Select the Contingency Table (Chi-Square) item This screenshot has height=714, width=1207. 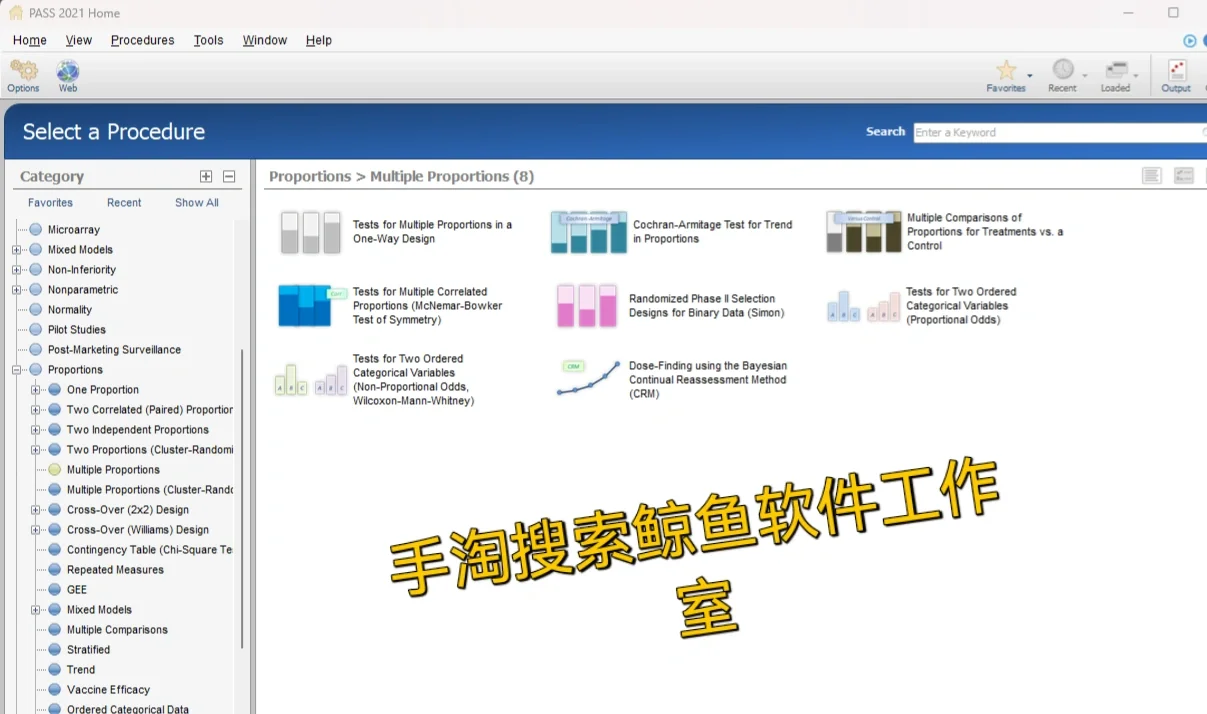[x=150, y=550]
